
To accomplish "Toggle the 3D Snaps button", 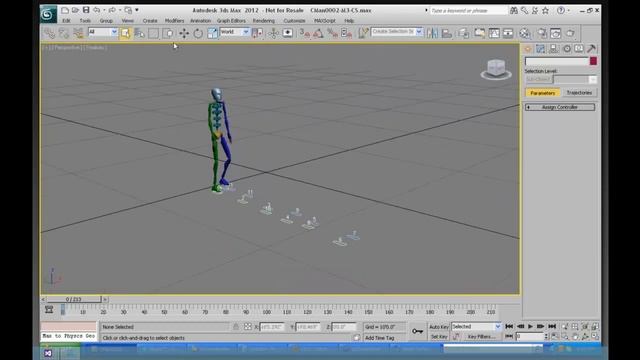I will point(304,33).
